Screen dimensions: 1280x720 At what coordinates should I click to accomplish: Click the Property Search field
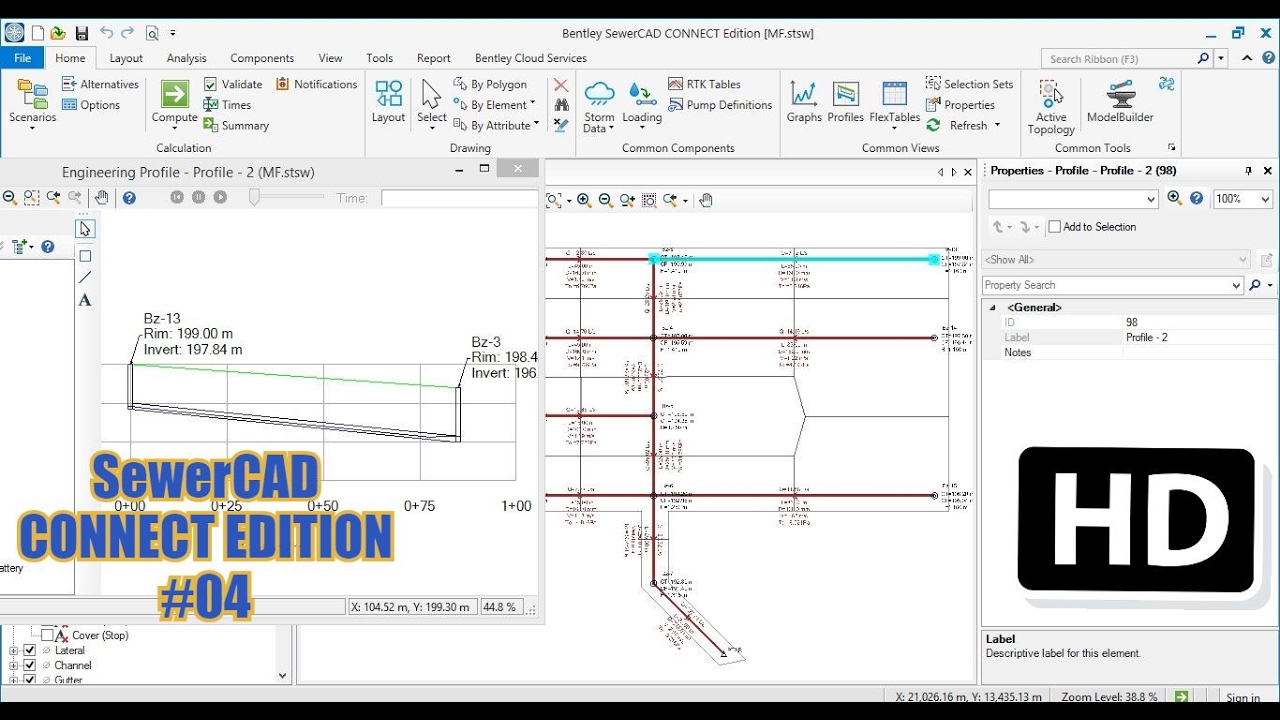pyautogui.click(x=1112, y=285)
